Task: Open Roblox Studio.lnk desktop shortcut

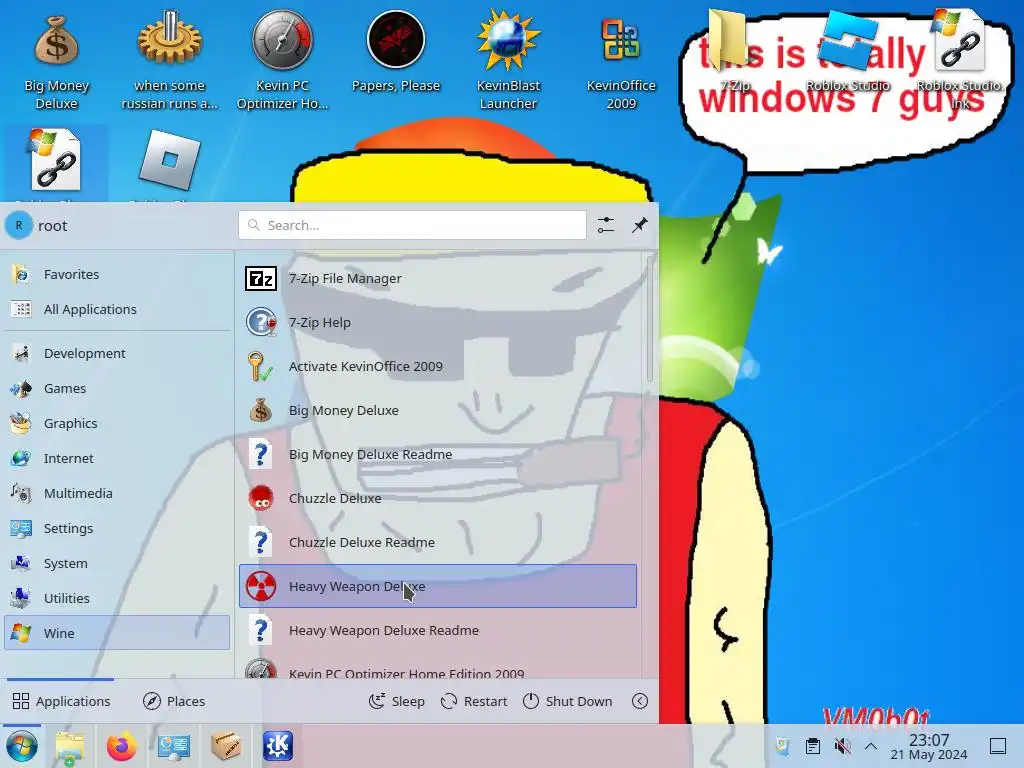Action: pyautogui.click(x=959, y=60)
